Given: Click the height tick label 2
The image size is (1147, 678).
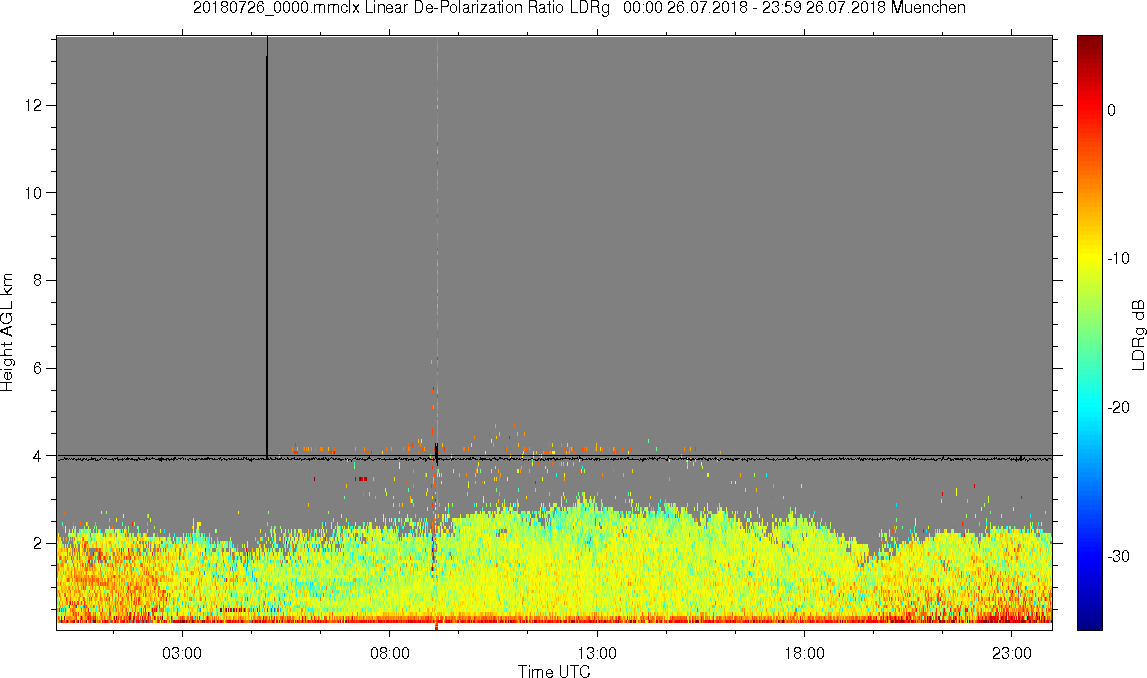Looking at the screenshot, I should click(x=39, y=543).
